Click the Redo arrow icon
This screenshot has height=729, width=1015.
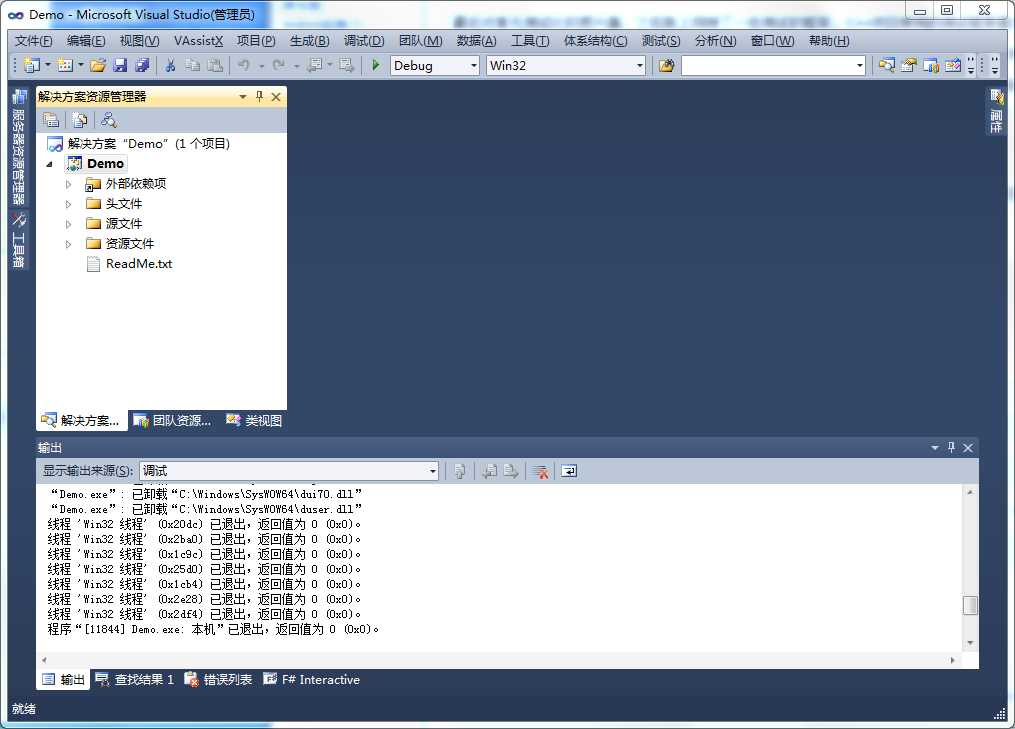[x=278, y=65]
